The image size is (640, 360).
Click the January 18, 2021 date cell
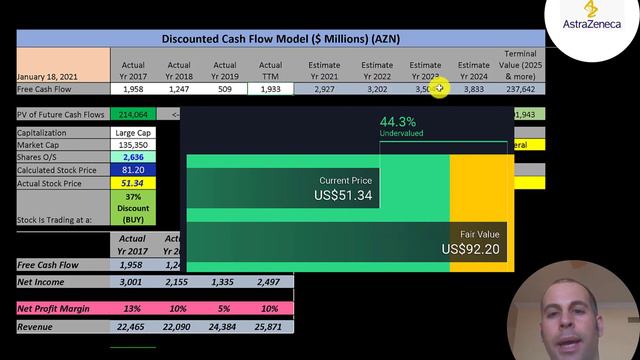point(63,65)
